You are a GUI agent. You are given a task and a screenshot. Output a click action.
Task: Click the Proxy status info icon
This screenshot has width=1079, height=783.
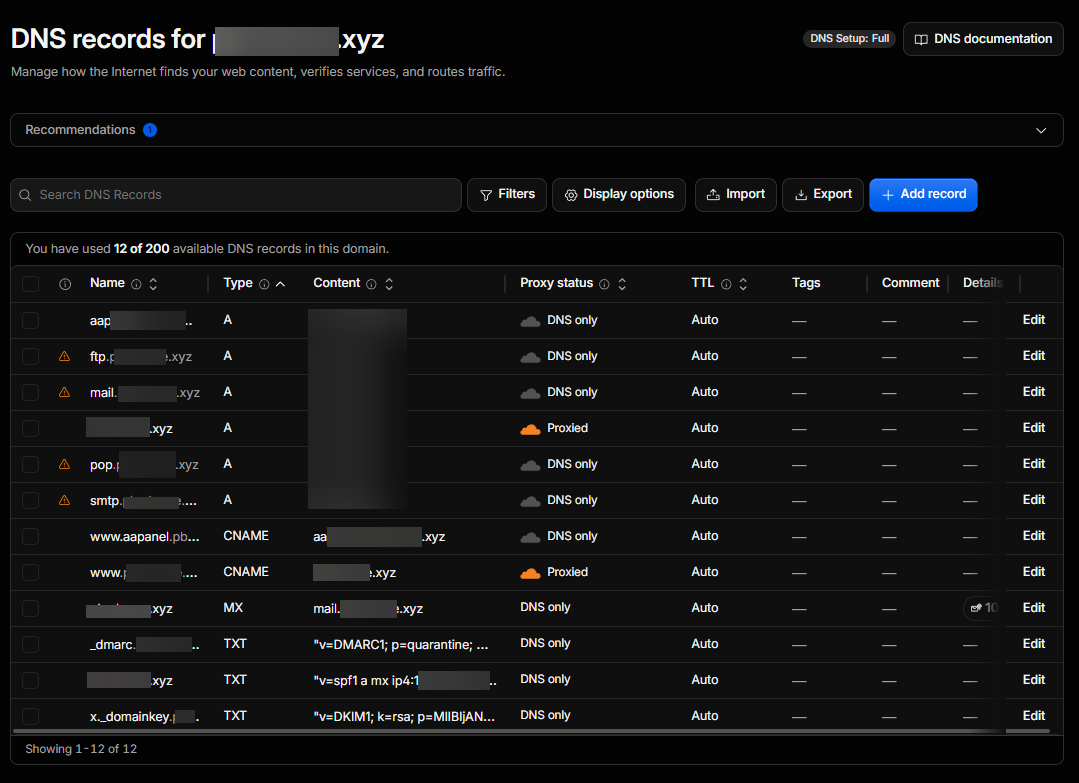coord(604,284)
